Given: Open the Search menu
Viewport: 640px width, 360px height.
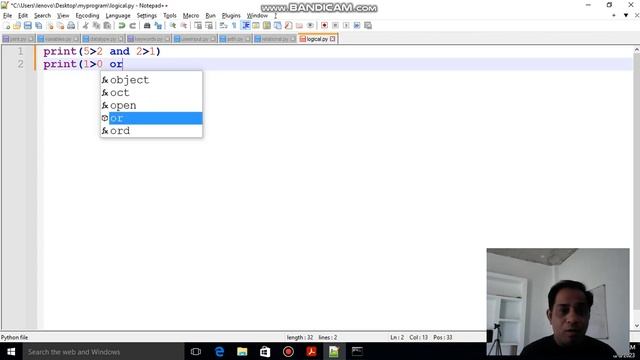Looking at the screenshot, I should point(42,16).
